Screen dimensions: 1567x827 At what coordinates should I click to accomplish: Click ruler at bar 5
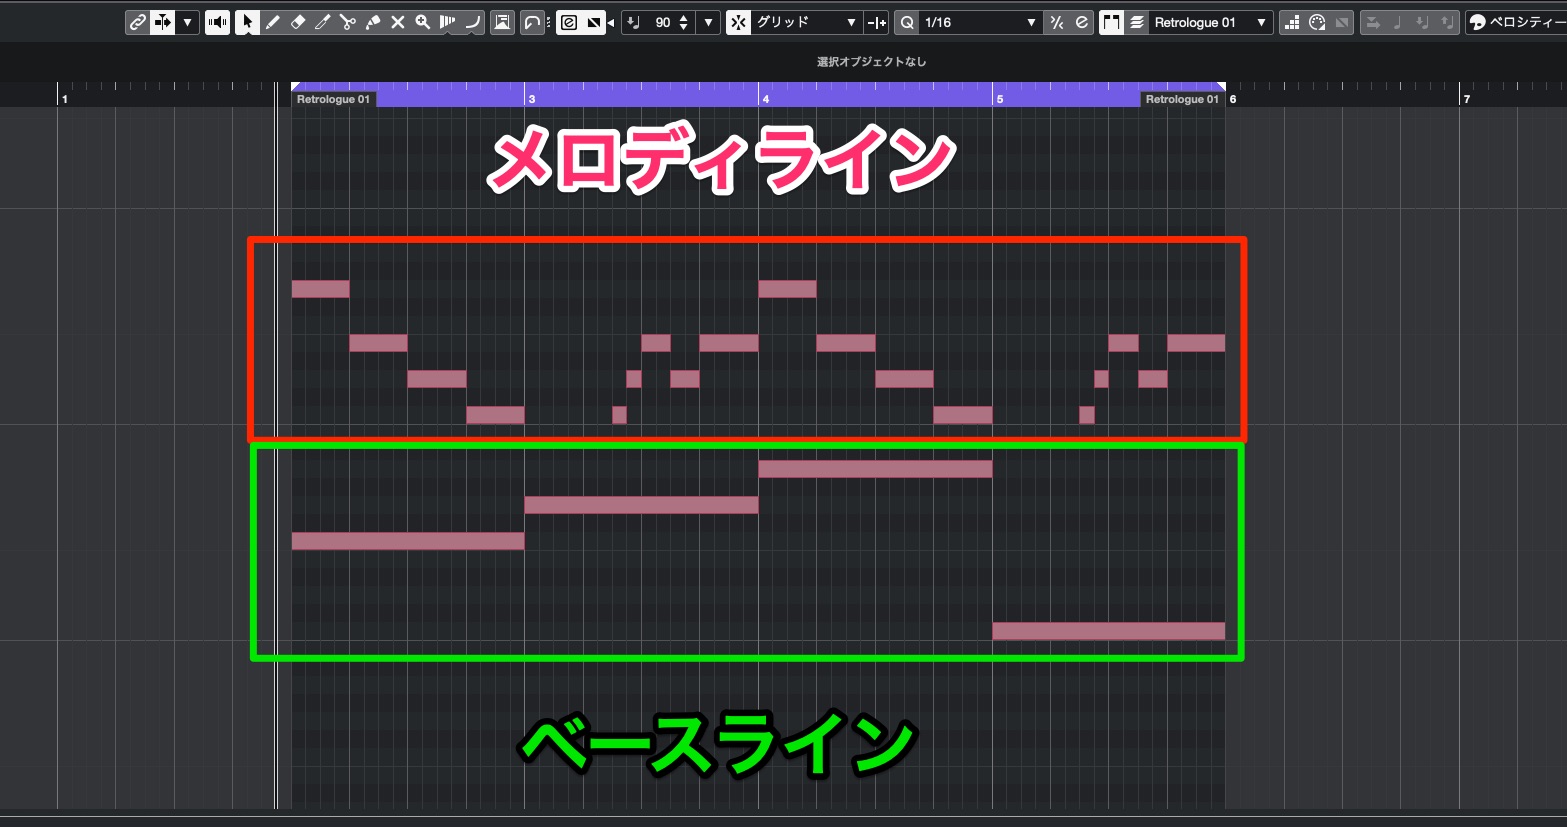tap(999, 99)
